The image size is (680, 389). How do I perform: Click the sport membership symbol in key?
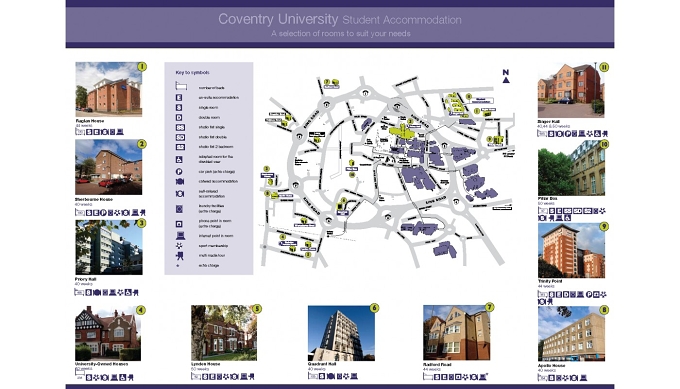[179, 246]
